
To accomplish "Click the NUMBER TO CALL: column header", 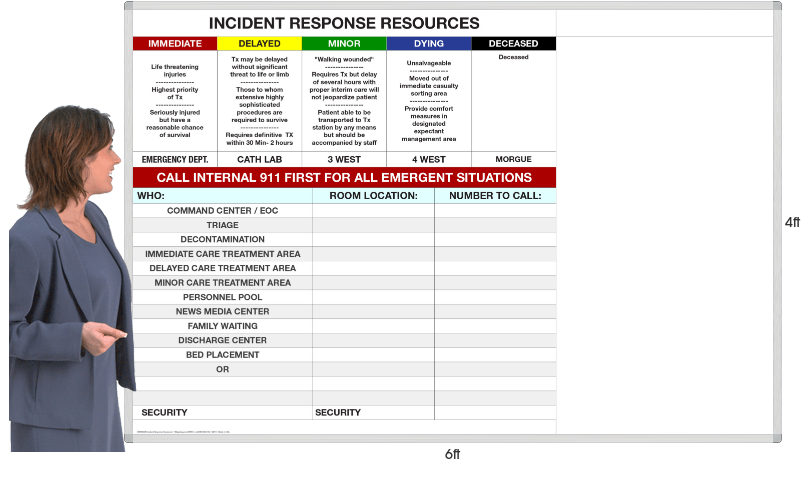I will pos(495,196).
